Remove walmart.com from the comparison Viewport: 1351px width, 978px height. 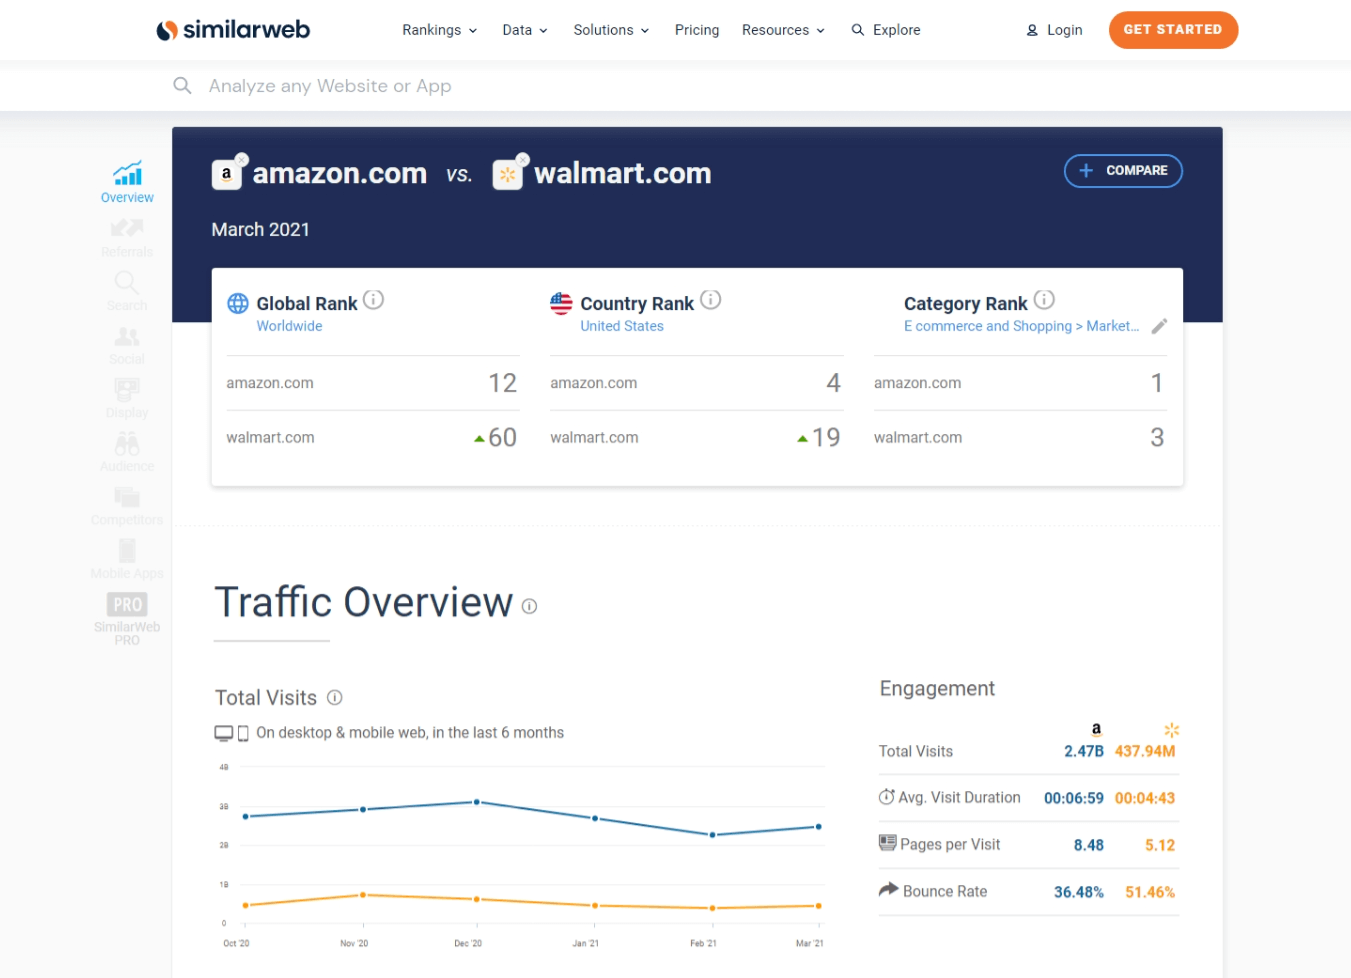[523, 159]
